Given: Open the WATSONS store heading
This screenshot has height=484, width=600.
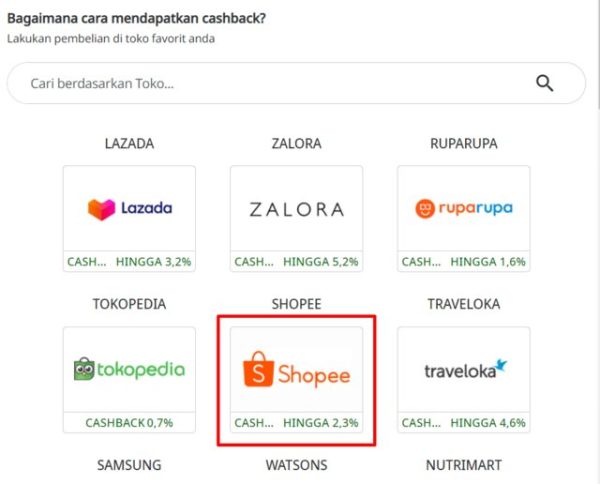Looking at the screenshot, I should (296, 465).
